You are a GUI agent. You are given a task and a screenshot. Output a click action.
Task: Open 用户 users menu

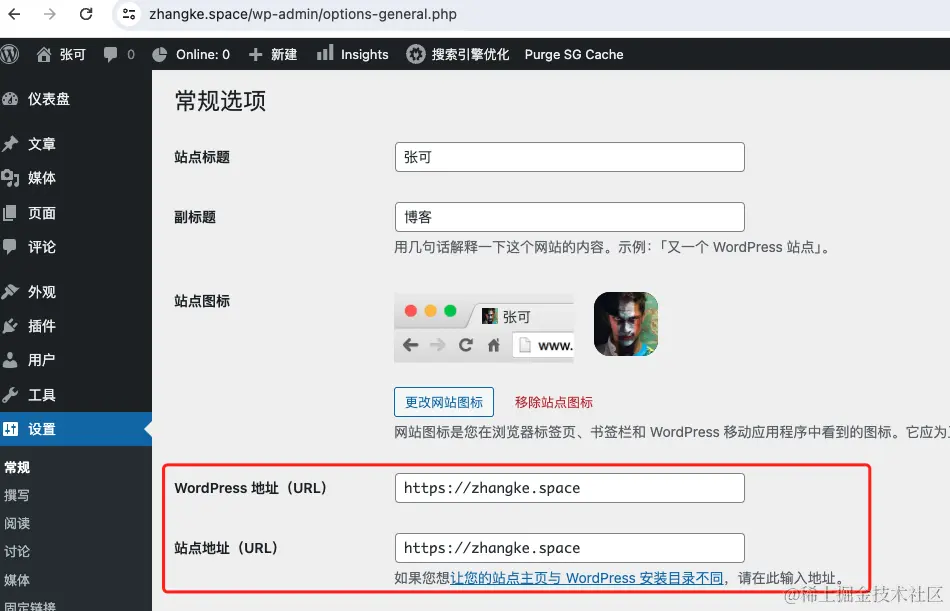[x=41, y=359]
